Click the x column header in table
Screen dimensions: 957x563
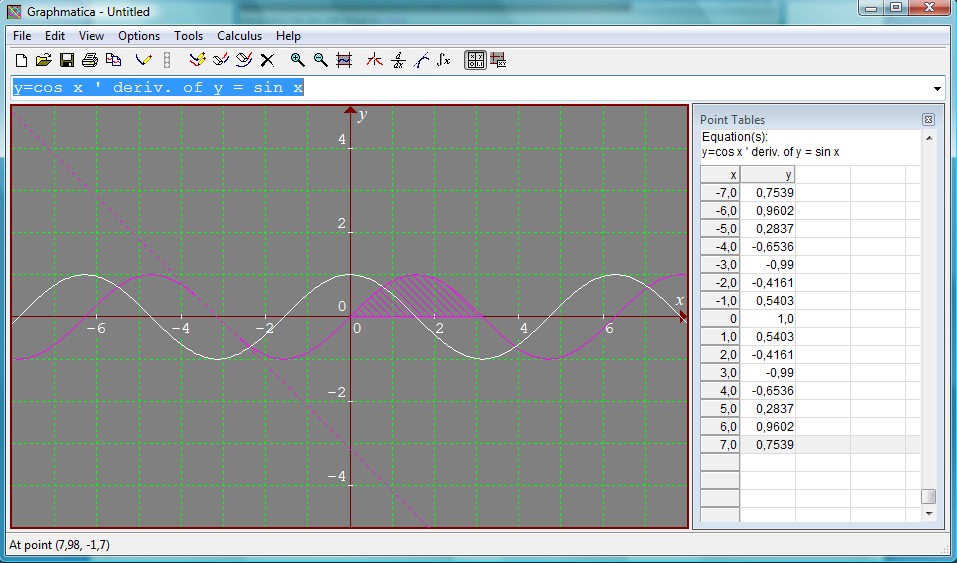pyautogui.click(x=720, y=175)
